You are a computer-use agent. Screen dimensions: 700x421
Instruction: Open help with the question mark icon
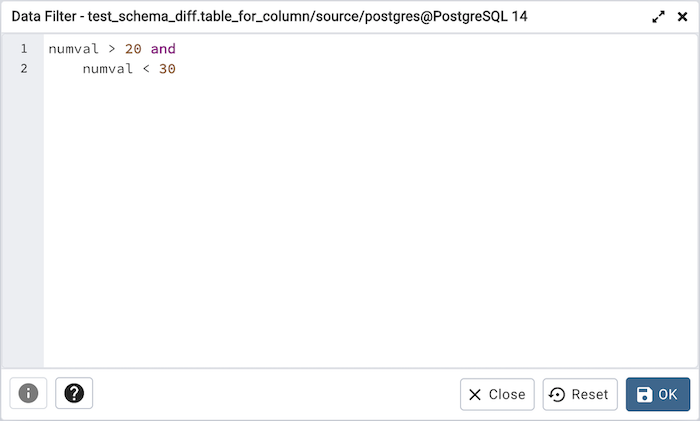pos(74,394)
